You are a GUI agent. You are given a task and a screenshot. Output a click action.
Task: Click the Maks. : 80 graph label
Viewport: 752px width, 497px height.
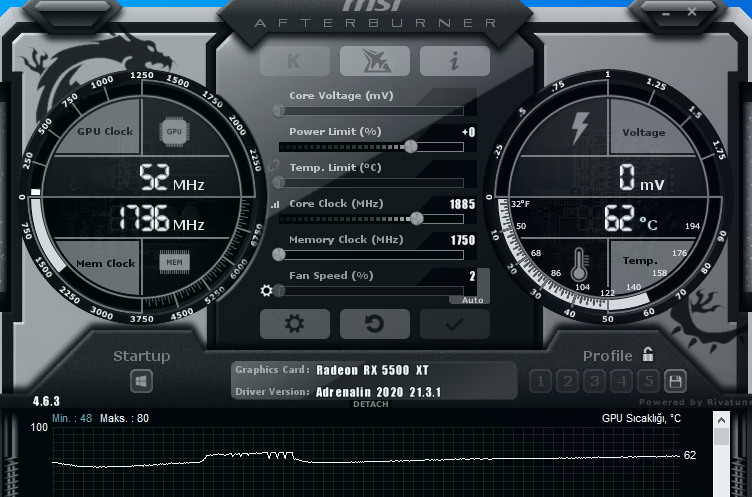(124, 418)
